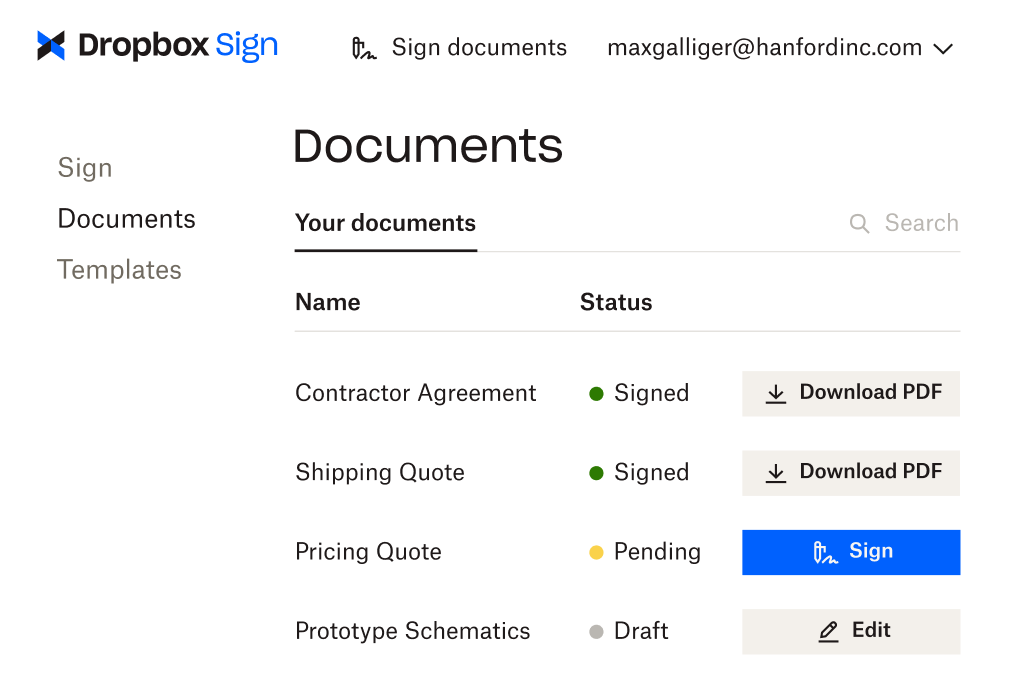The height and width of the screenshot is (680, 1020).
Task: Click the yellow Pending status dot
Action: (x=597, y=551)
